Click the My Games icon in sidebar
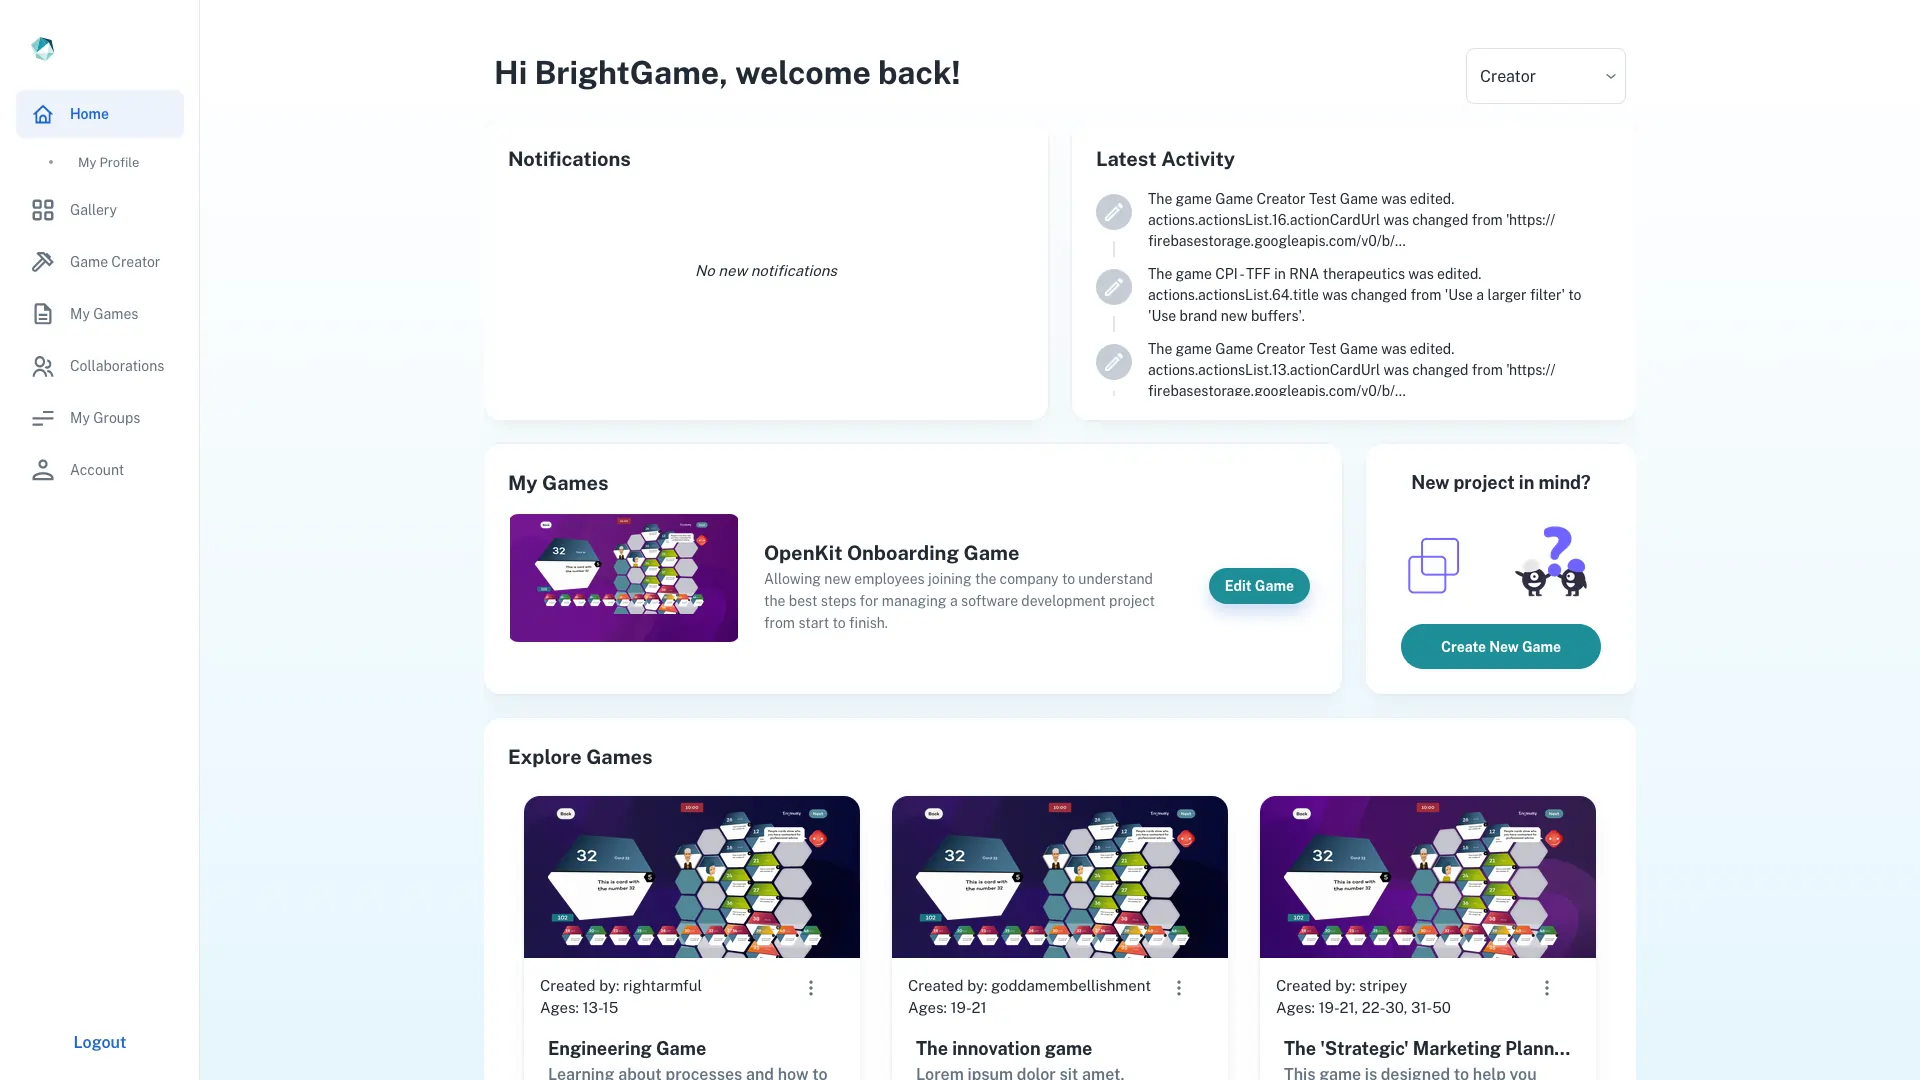 pos(42,315)
